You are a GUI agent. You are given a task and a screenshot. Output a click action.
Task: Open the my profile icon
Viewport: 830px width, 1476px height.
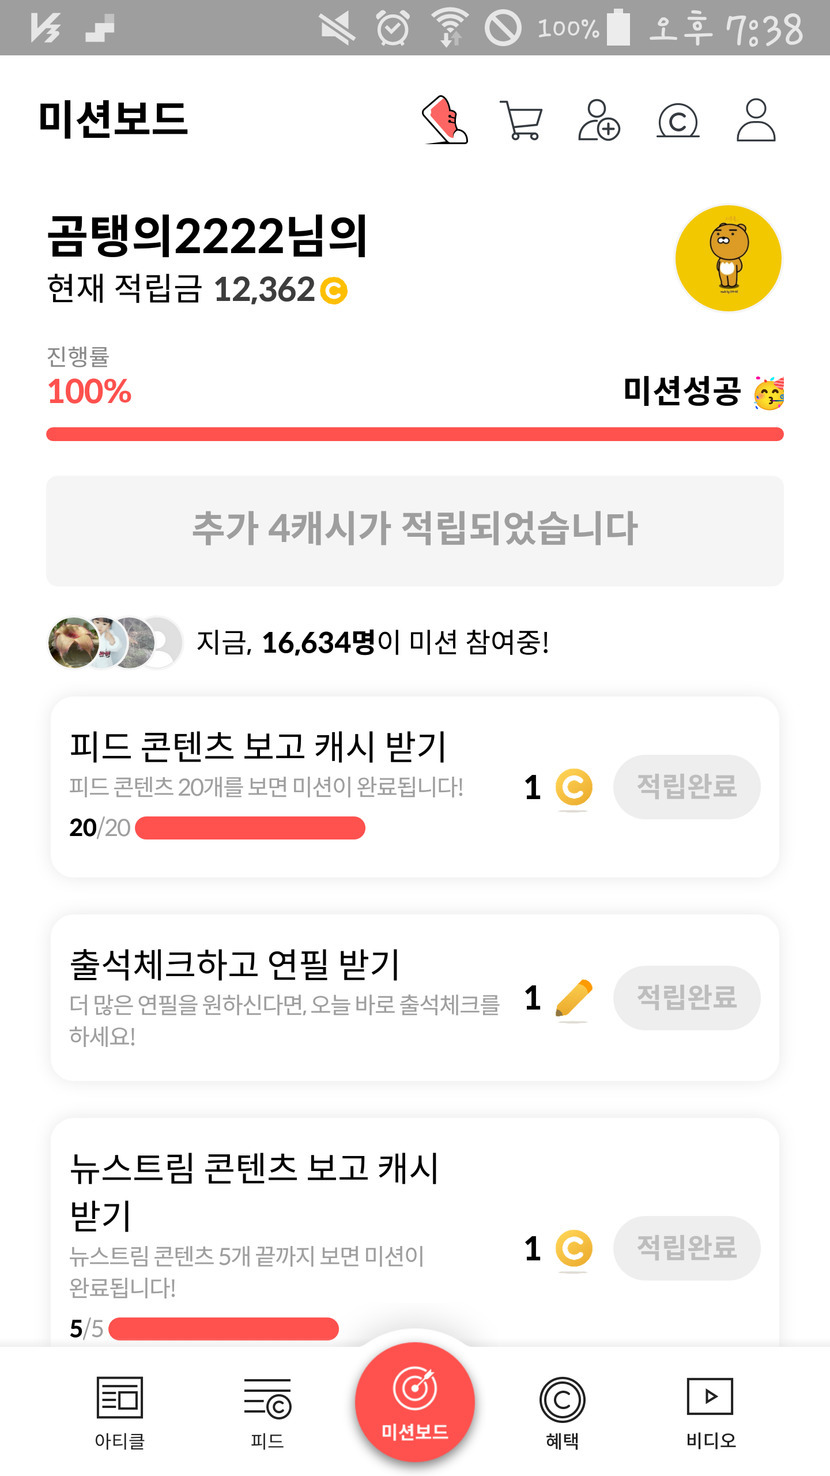tap(756, 121)
